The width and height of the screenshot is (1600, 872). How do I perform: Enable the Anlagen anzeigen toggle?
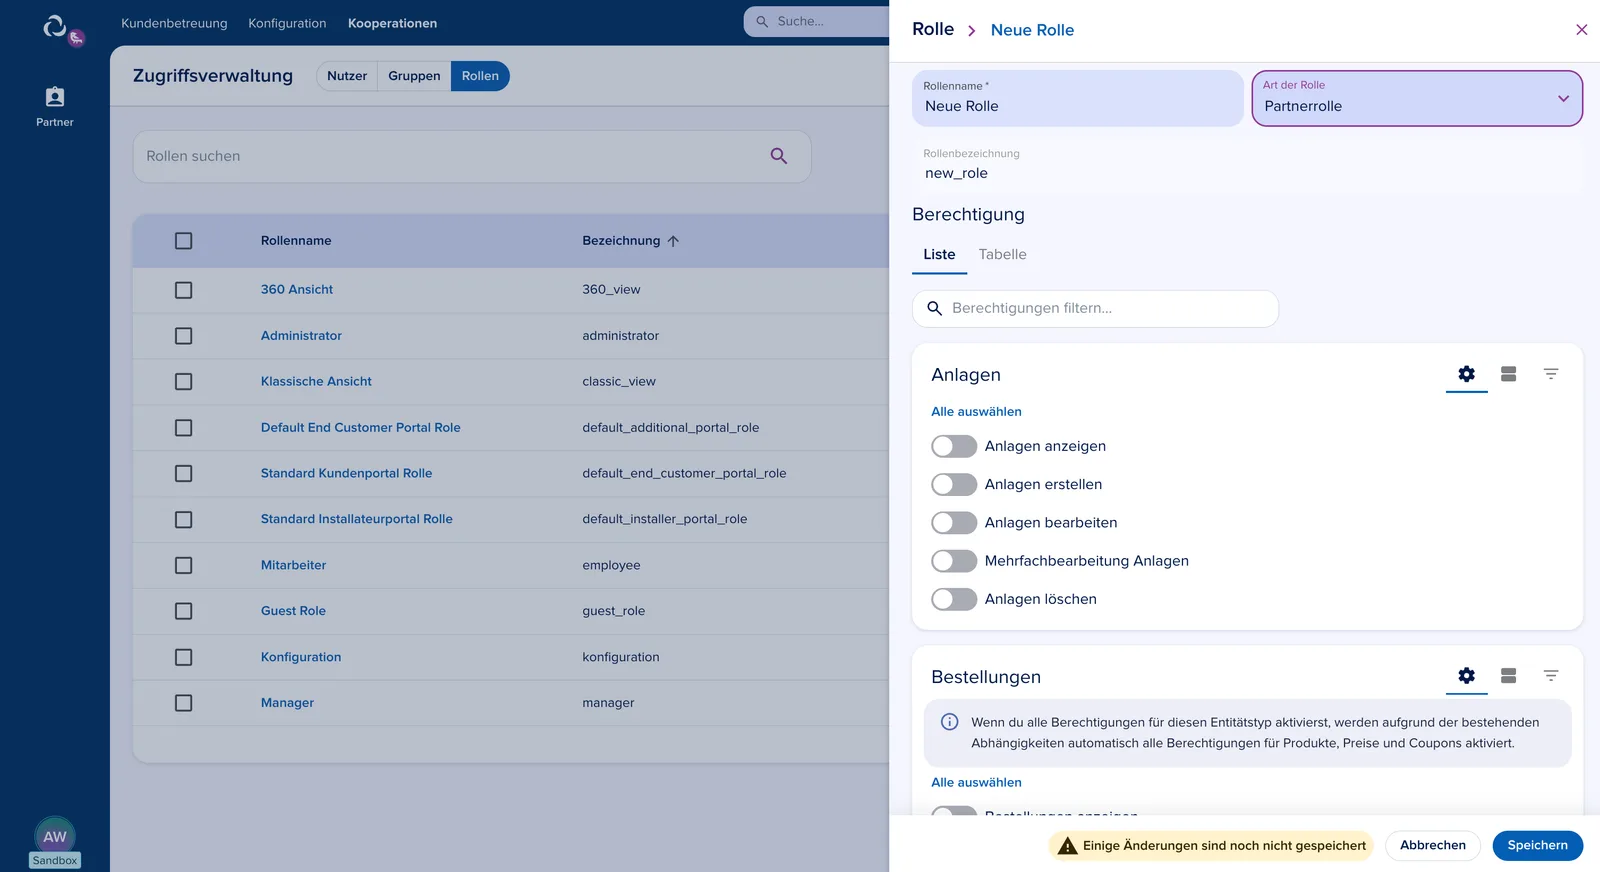954,446
